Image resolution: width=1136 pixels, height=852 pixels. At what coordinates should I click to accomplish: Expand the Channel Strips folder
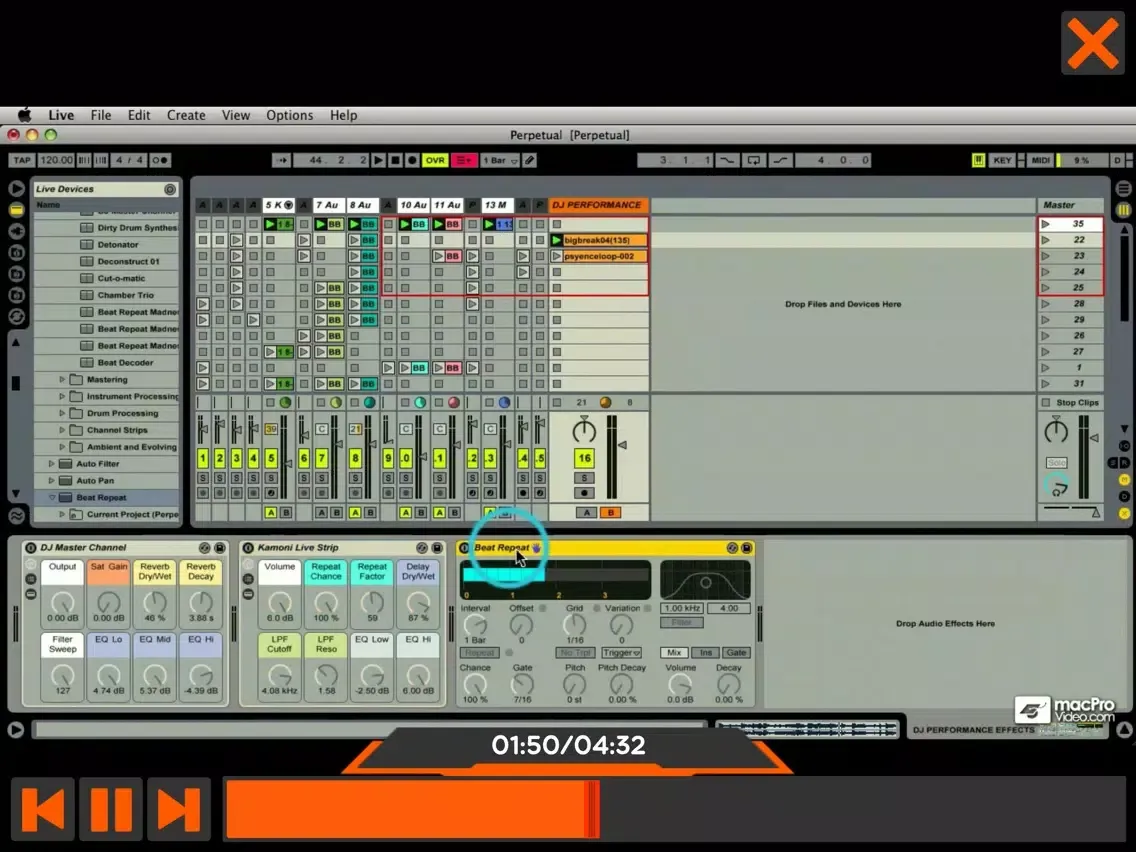(x=62, y=430)
